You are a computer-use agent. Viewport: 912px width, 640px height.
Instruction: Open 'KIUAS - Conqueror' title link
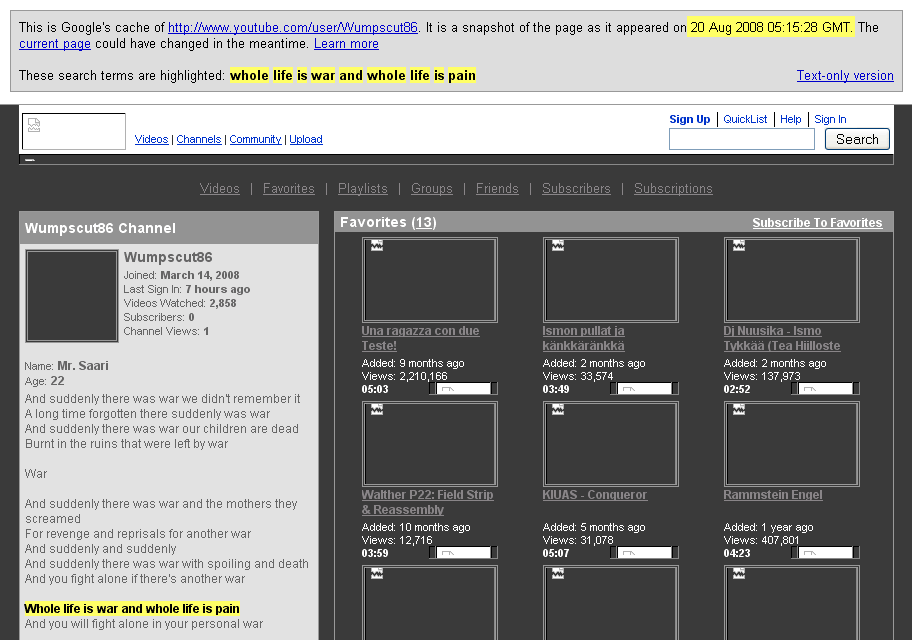coord(594,495)
